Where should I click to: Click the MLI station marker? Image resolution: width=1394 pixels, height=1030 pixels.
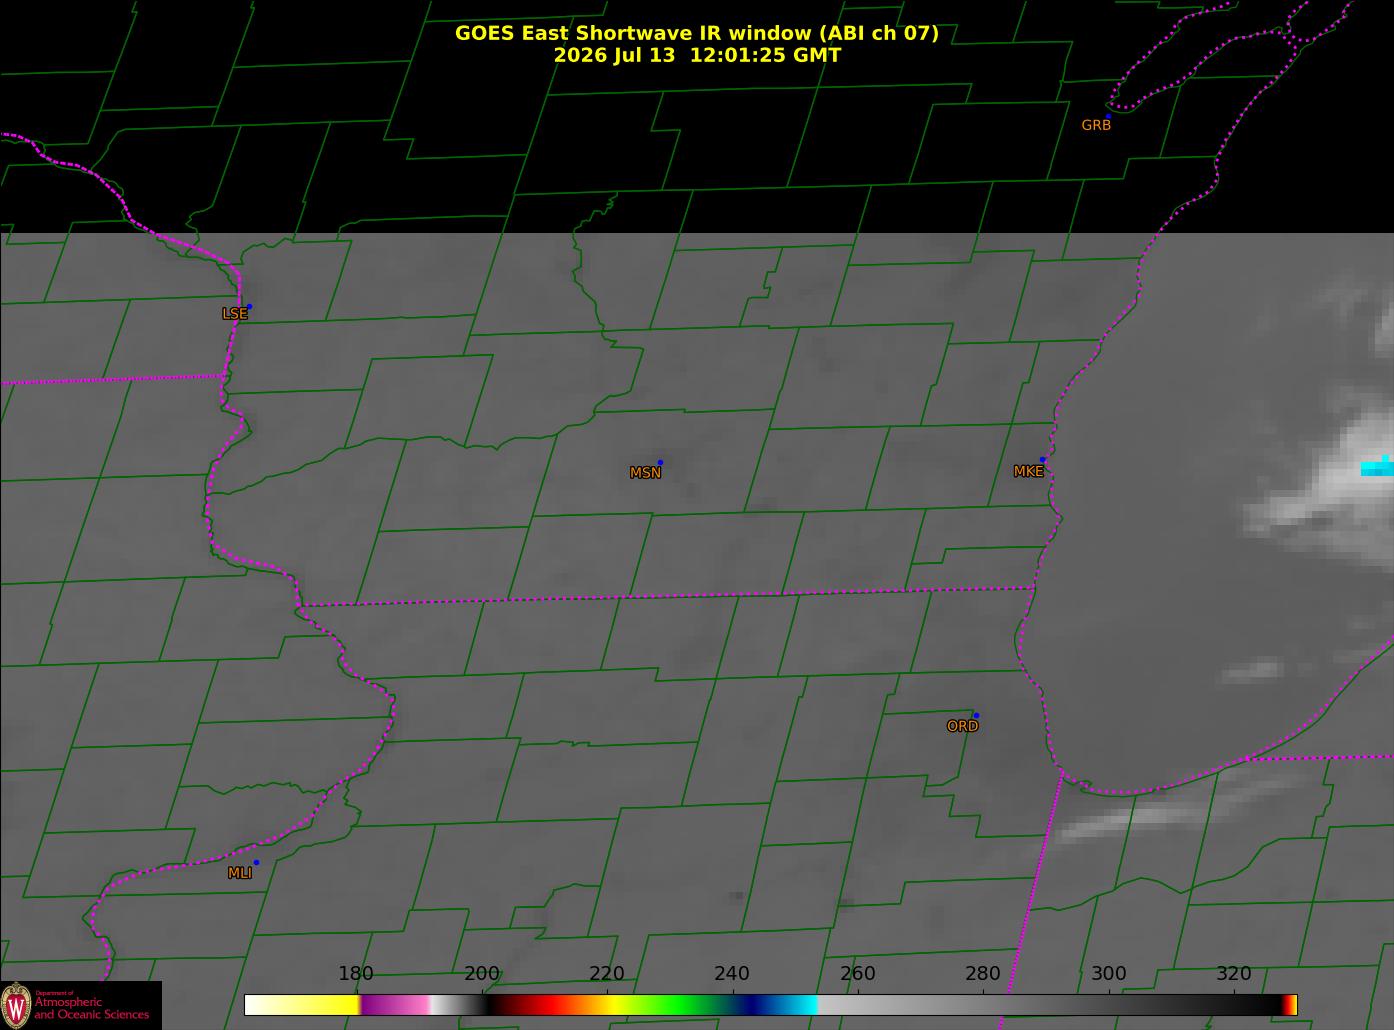point(256,862)
